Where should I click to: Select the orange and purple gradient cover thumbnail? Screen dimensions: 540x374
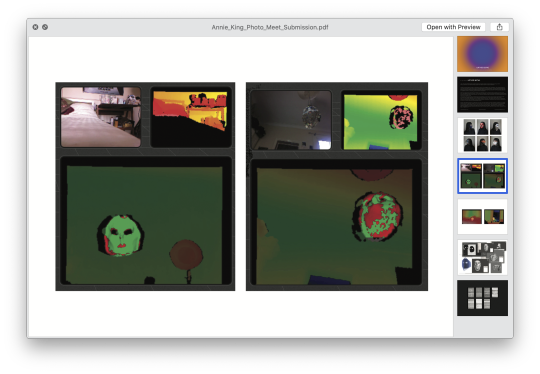[482, 54]
